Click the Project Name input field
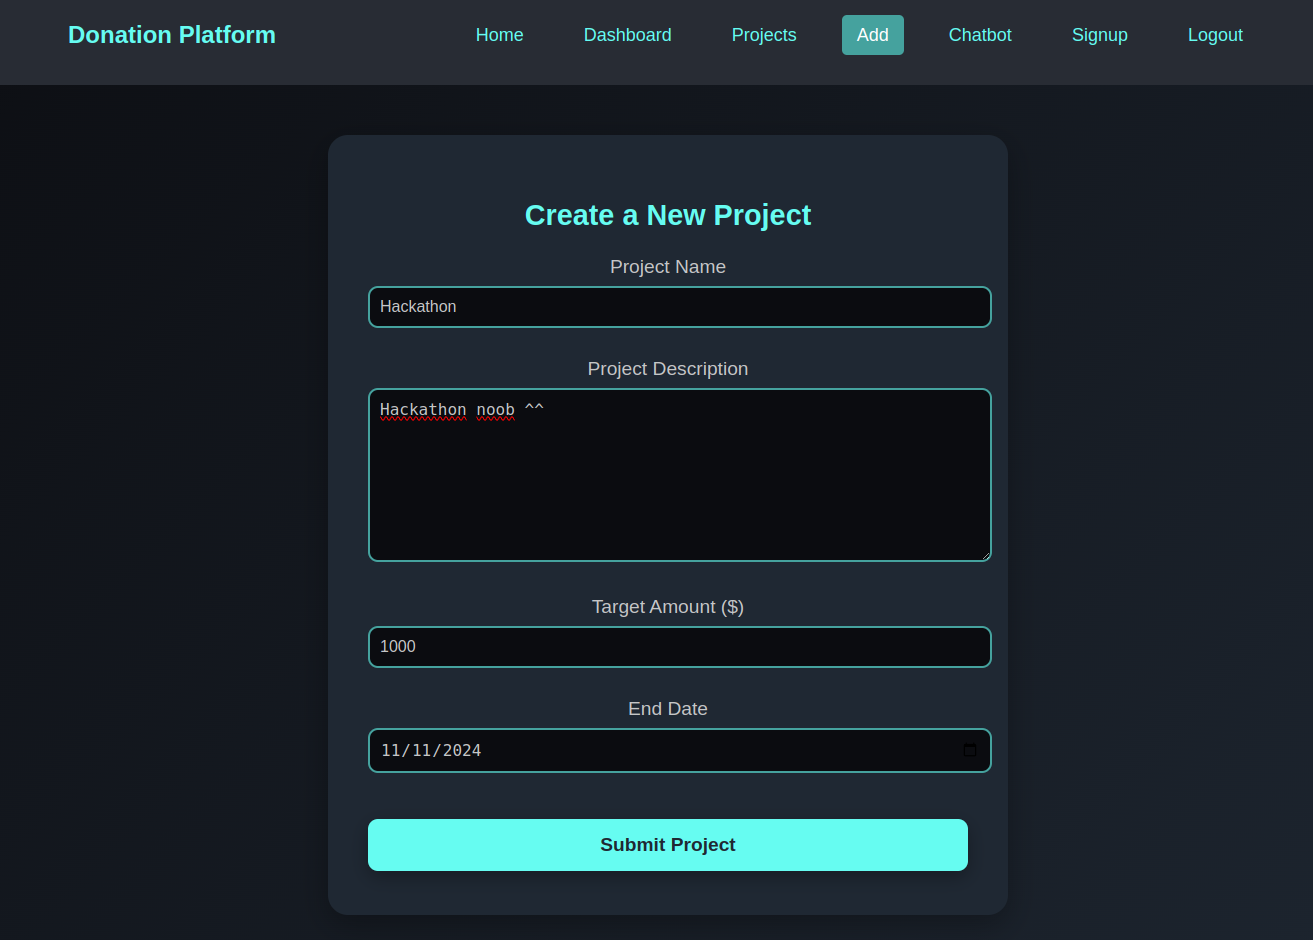This screenshot has height=940, width=1313. 679,307
